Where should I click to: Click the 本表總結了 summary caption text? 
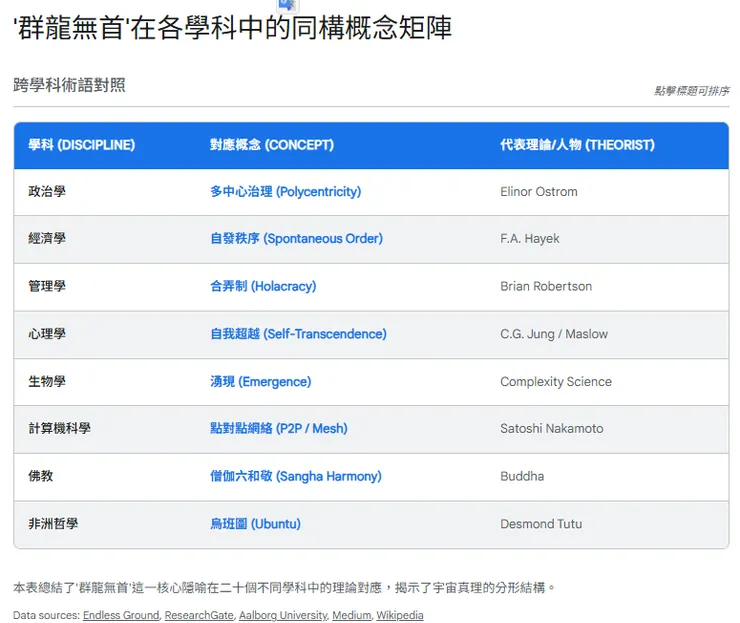coord(284,588)
